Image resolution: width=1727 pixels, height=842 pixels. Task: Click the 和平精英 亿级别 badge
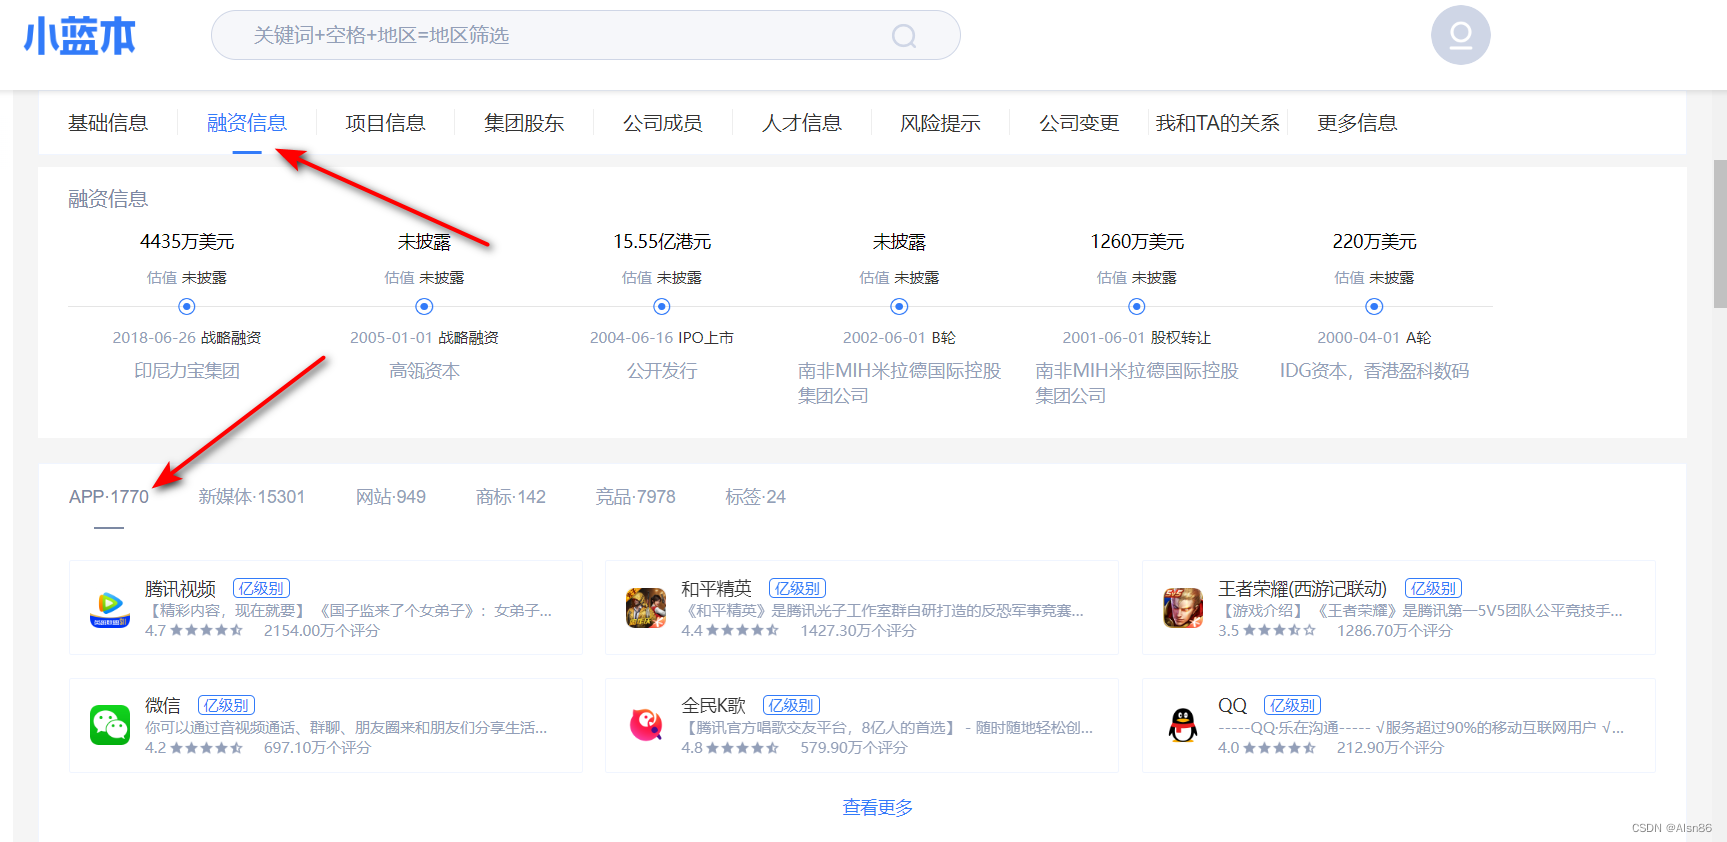pos(797,588)
